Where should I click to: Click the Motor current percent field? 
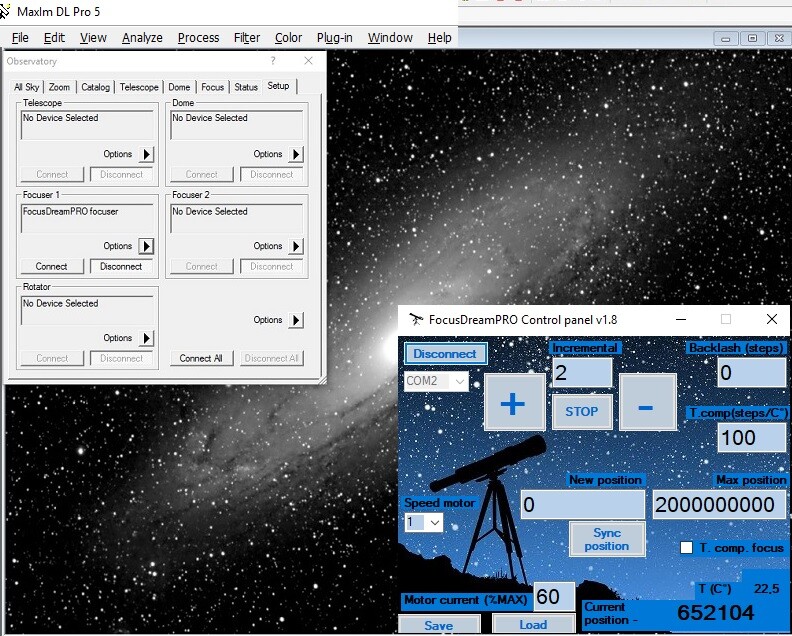click(x=554, y=597)
